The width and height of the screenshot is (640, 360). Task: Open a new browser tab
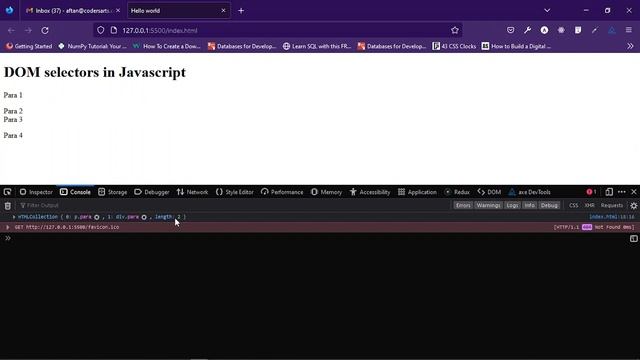click(241, 11)
